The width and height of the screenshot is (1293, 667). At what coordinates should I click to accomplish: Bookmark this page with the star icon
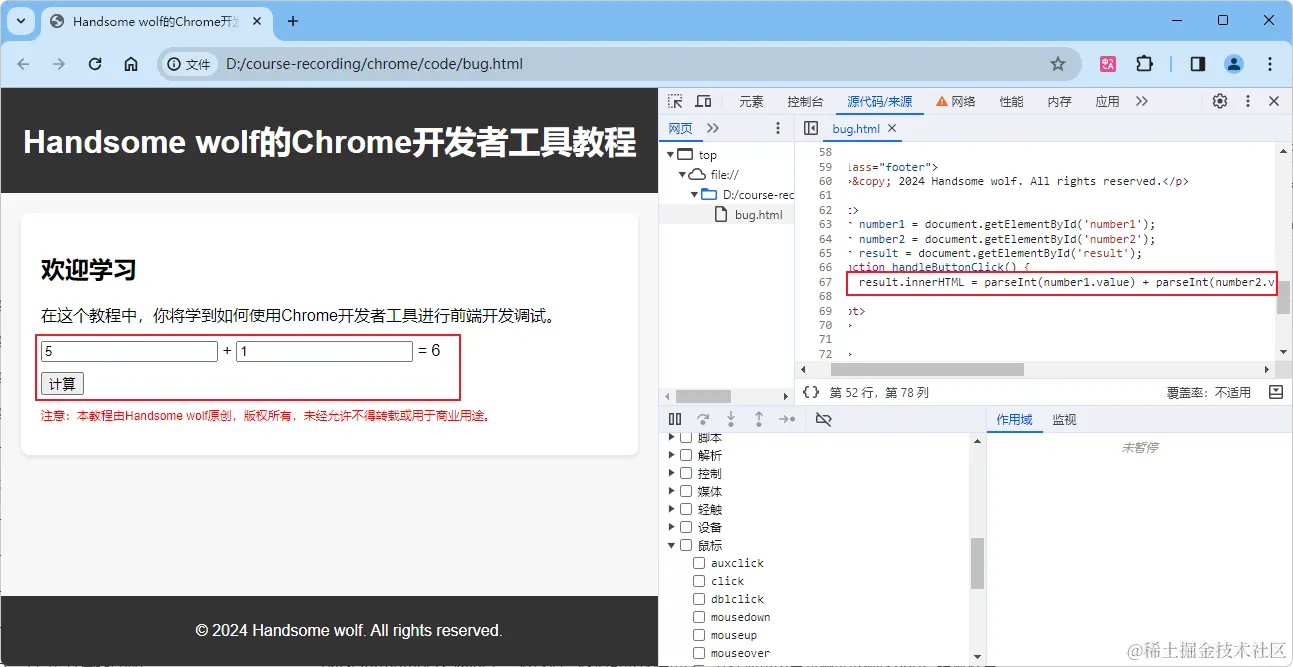1058,64
